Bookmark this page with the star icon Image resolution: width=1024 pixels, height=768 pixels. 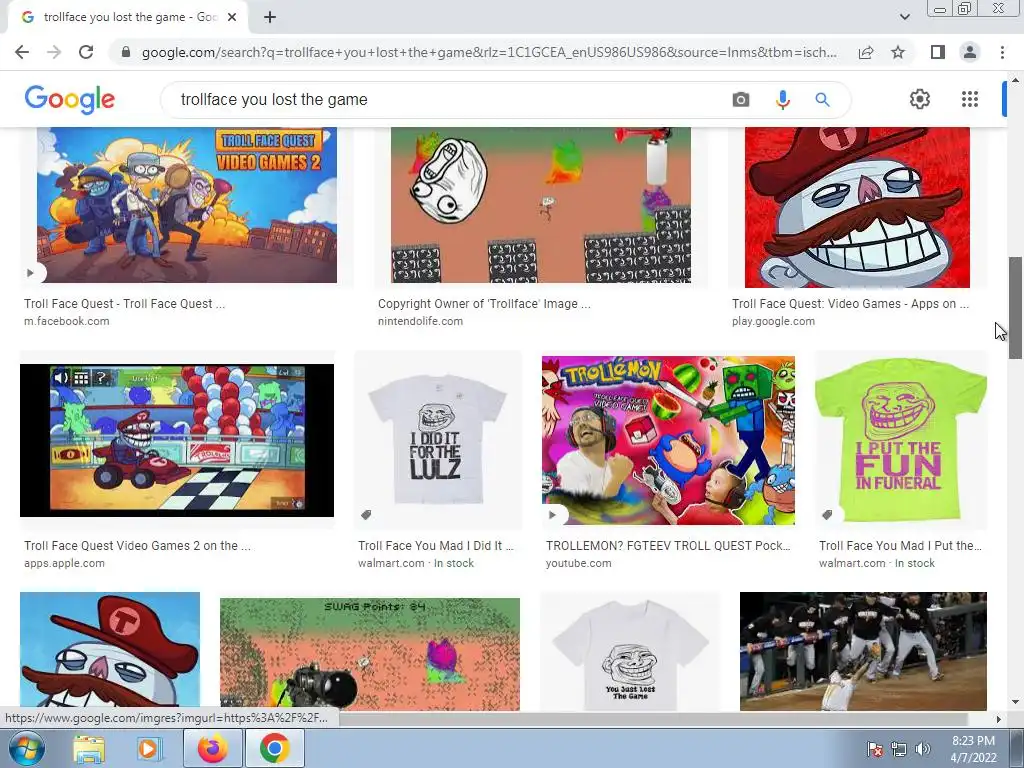[x=898, y=52]
